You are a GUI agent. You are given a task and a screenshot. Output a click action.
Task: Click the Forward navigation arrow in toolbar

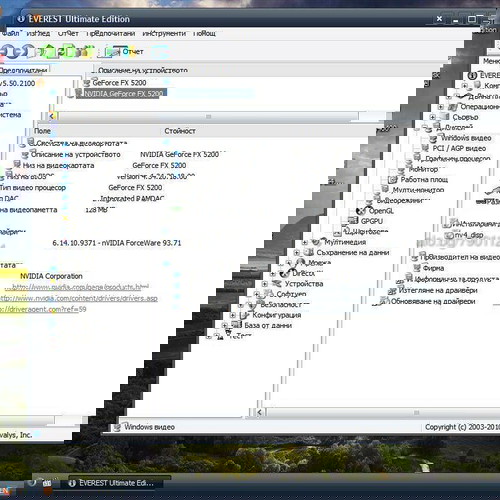click(28, 52)
